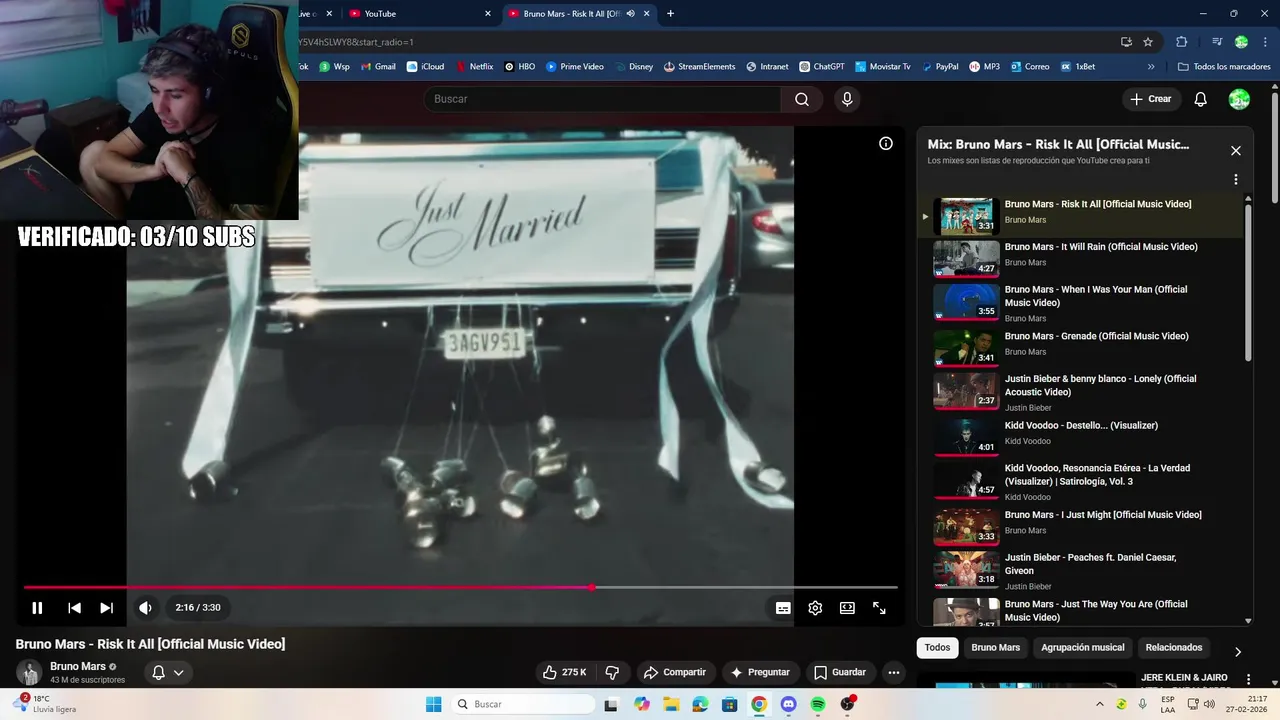
Task: Open the Prime Video bookmark
Action: [574, 67]
